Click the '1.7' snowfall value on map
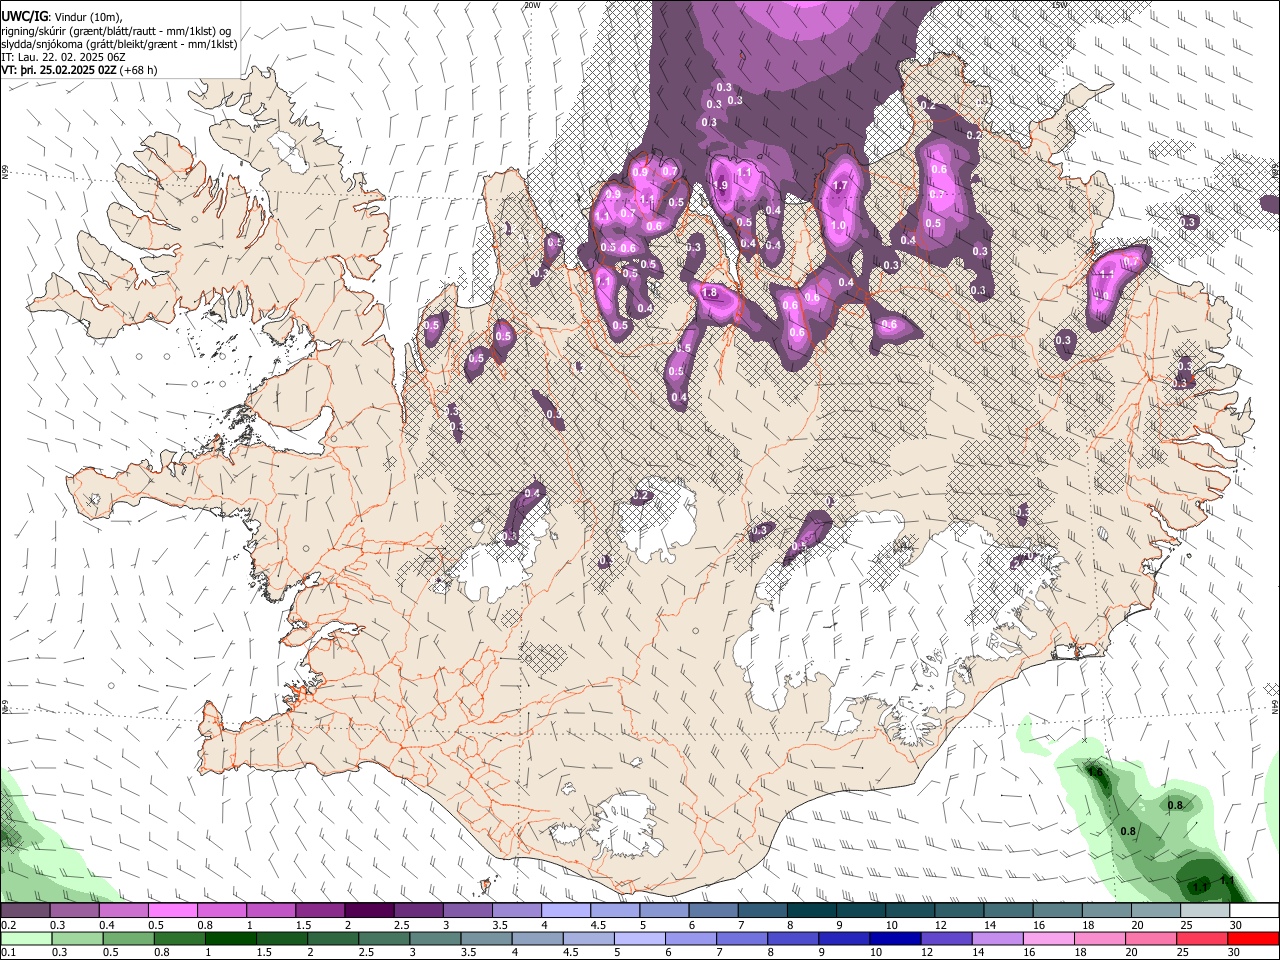 (840, 185)
